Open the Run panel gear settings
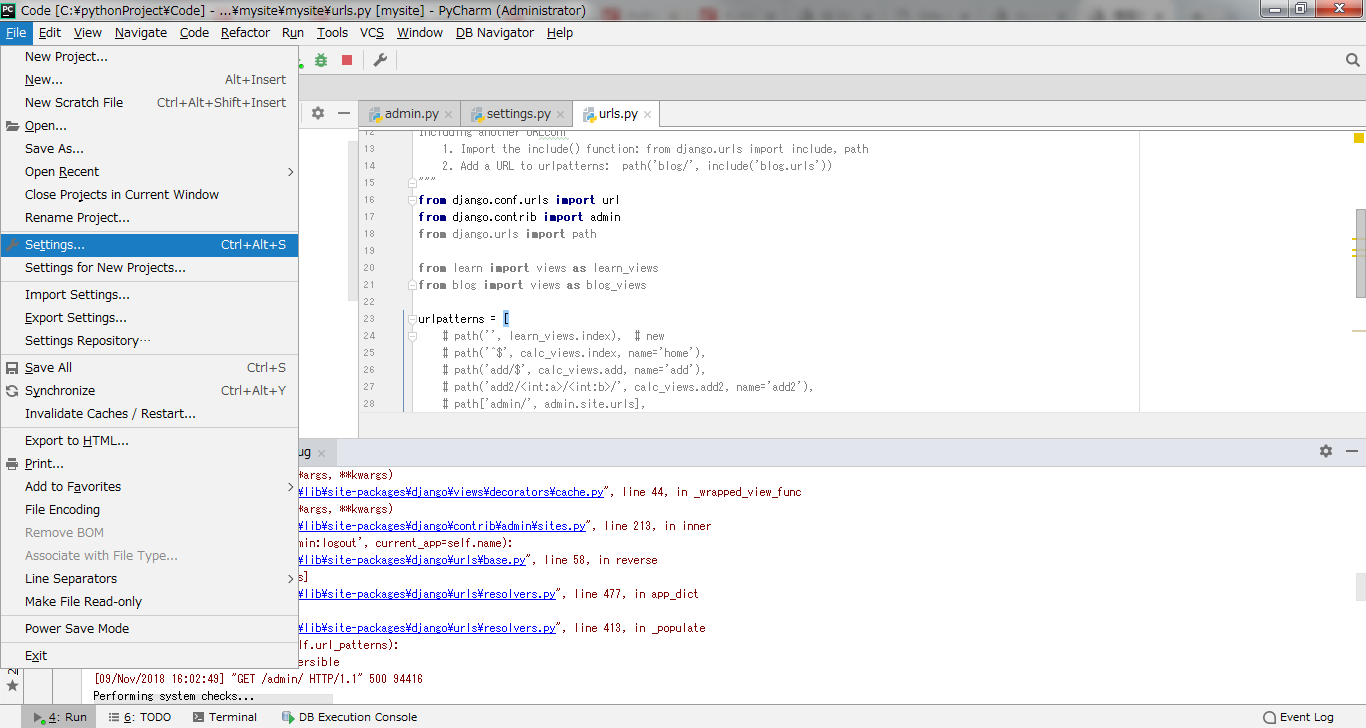The image size is (1366, 728). tap(1326, 451)
